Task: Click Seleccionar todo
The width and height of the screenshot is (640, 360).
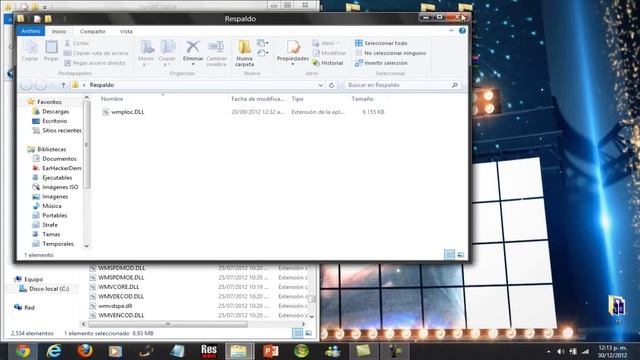Action: pos(381,43)
